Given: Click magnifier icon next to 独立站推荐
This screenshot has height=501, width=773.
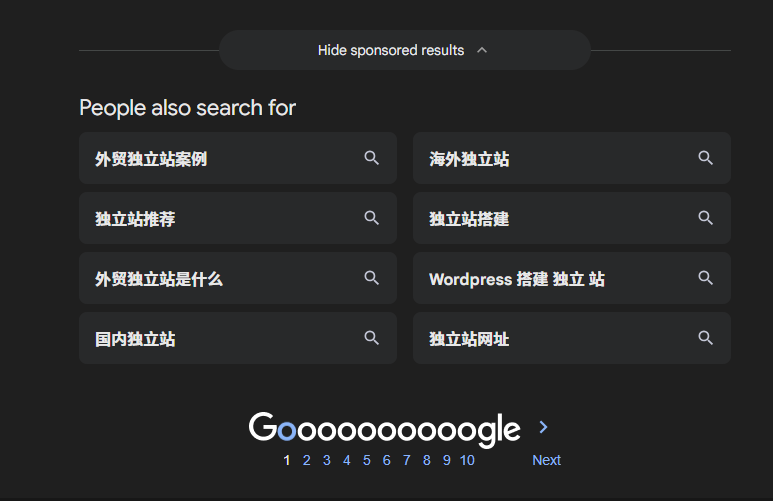Looking at the screenshot, I should 372,218.
